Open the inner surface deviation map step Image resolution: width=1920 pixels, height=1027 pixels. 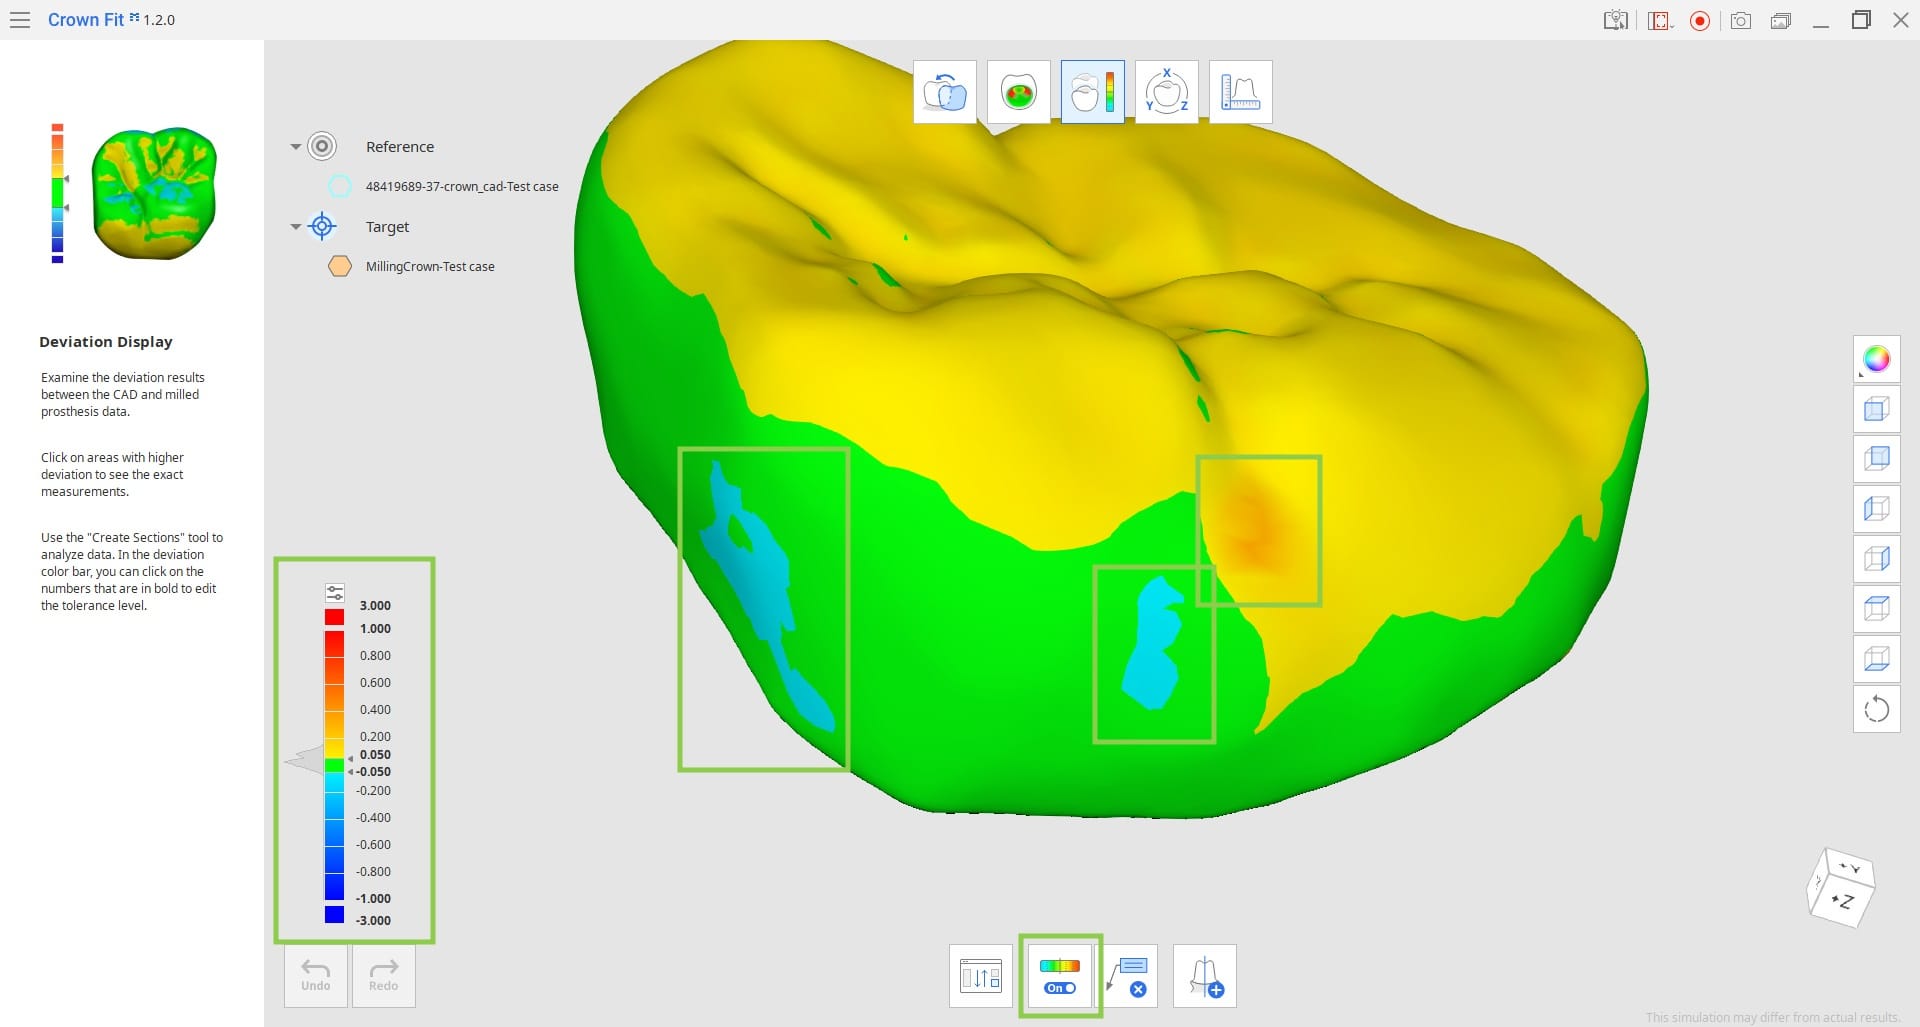coord(1018,92)
